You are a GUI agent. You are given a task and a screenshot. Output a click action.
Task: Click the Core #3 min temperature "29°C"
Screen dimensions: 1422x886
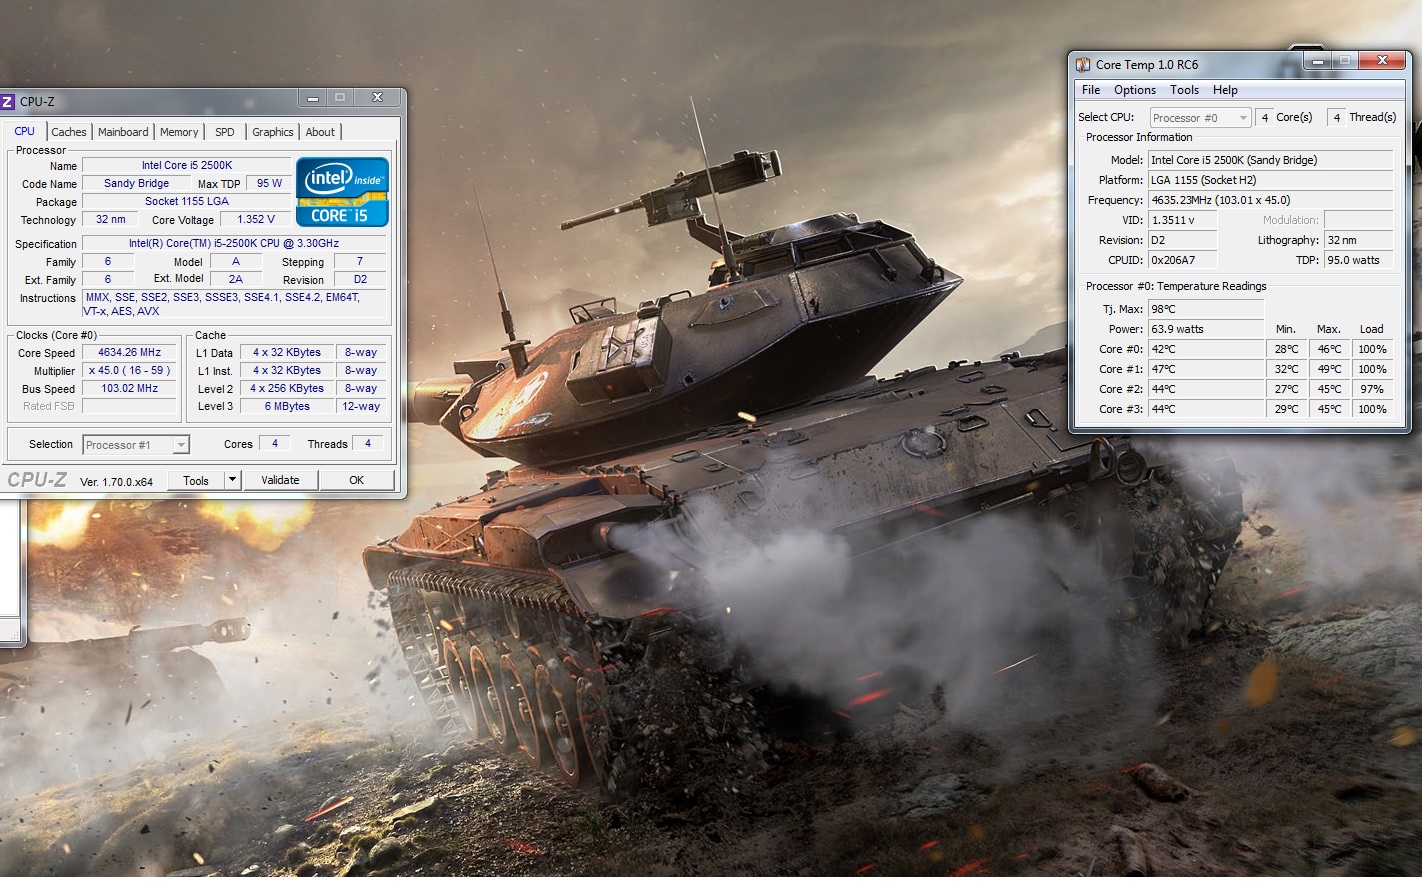(x=1286, y=409)
